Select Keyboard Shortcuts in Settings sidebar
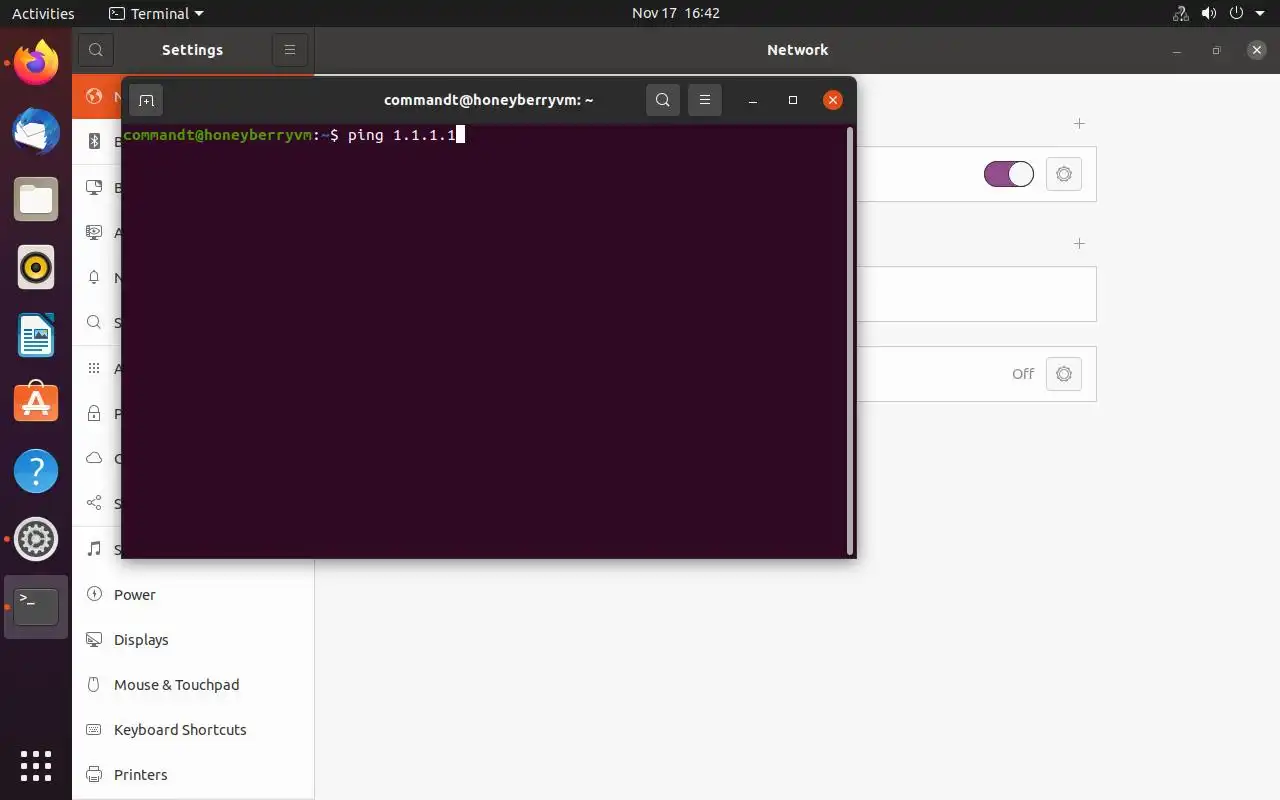This screenshot has height=800, width=1280. point(193,729)
